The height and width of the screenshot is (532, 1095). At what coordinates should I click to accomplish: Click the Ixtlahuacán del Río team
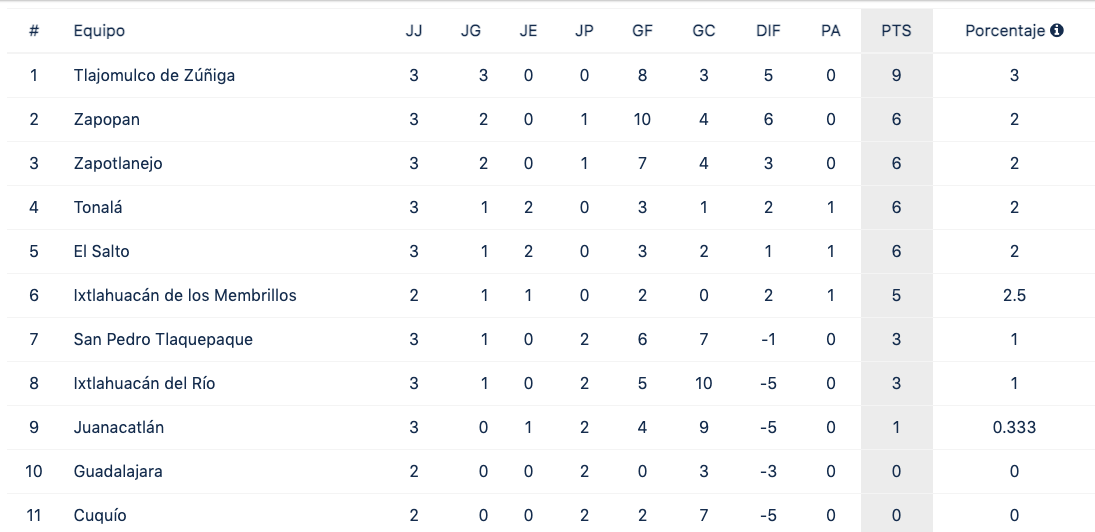(144, 383)
